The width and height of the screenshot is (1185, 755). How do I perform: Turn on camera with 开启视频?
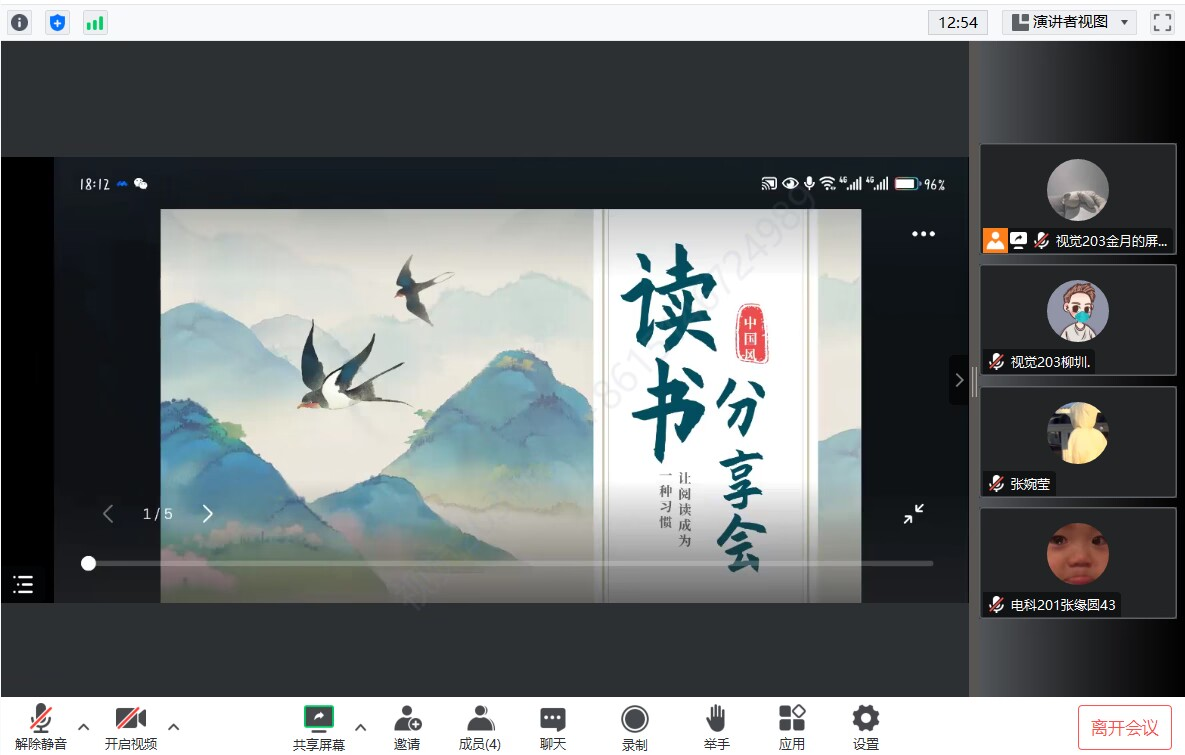131,727
